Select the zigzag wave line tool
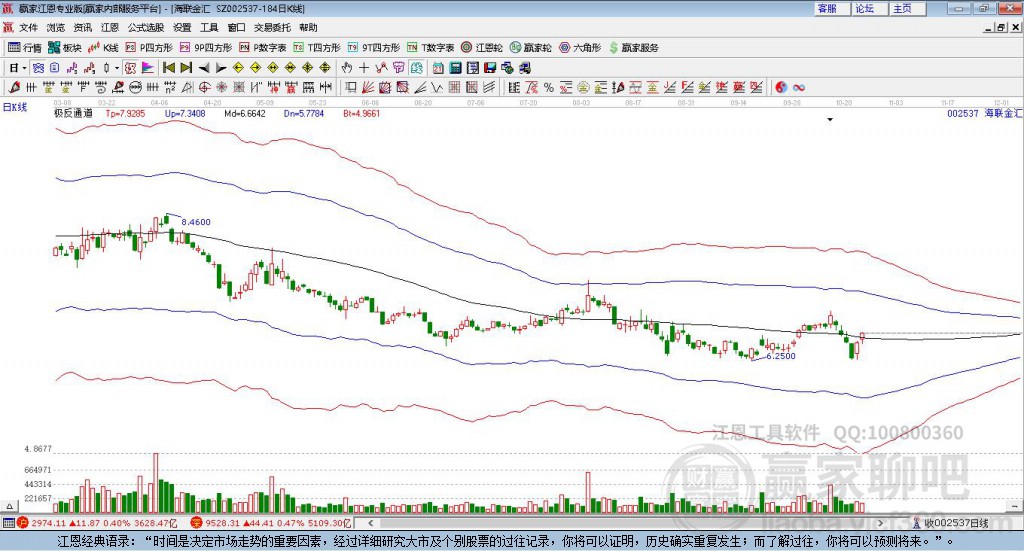The height and width of the screenshot is (551, 1024). coord(436,87)
